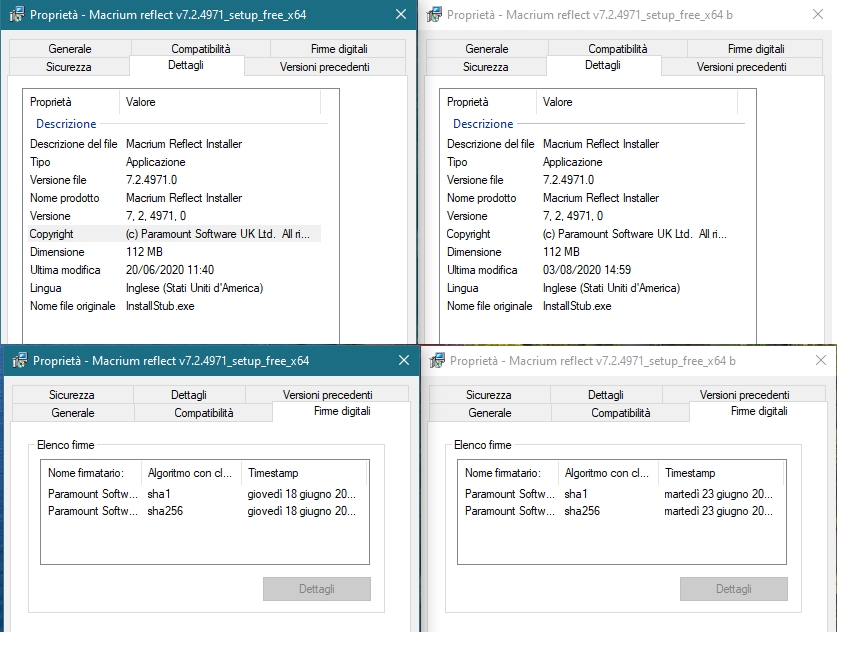This screenshot has width=864, height=651.
Task: Select Sicurezza tab in x64 b Dettagli window
Action: click(x=486, y=67)
